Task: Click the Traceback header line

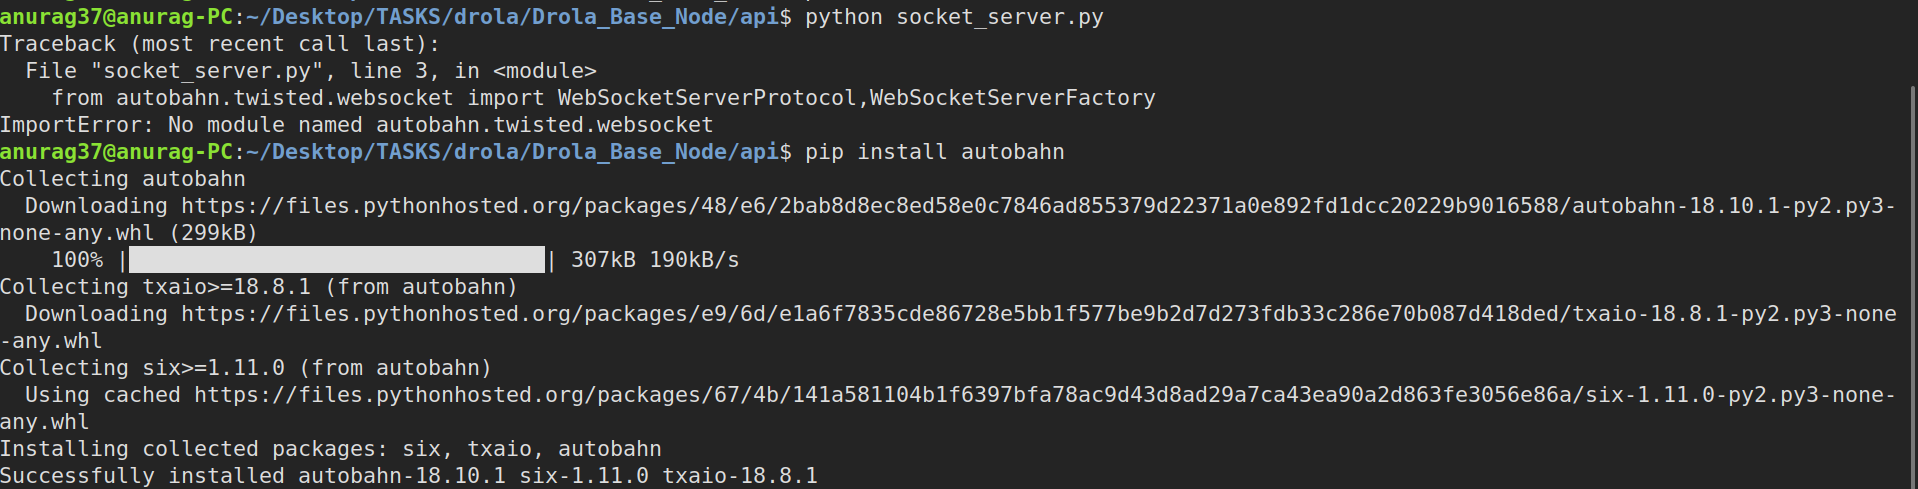Action: coord(220,44)
